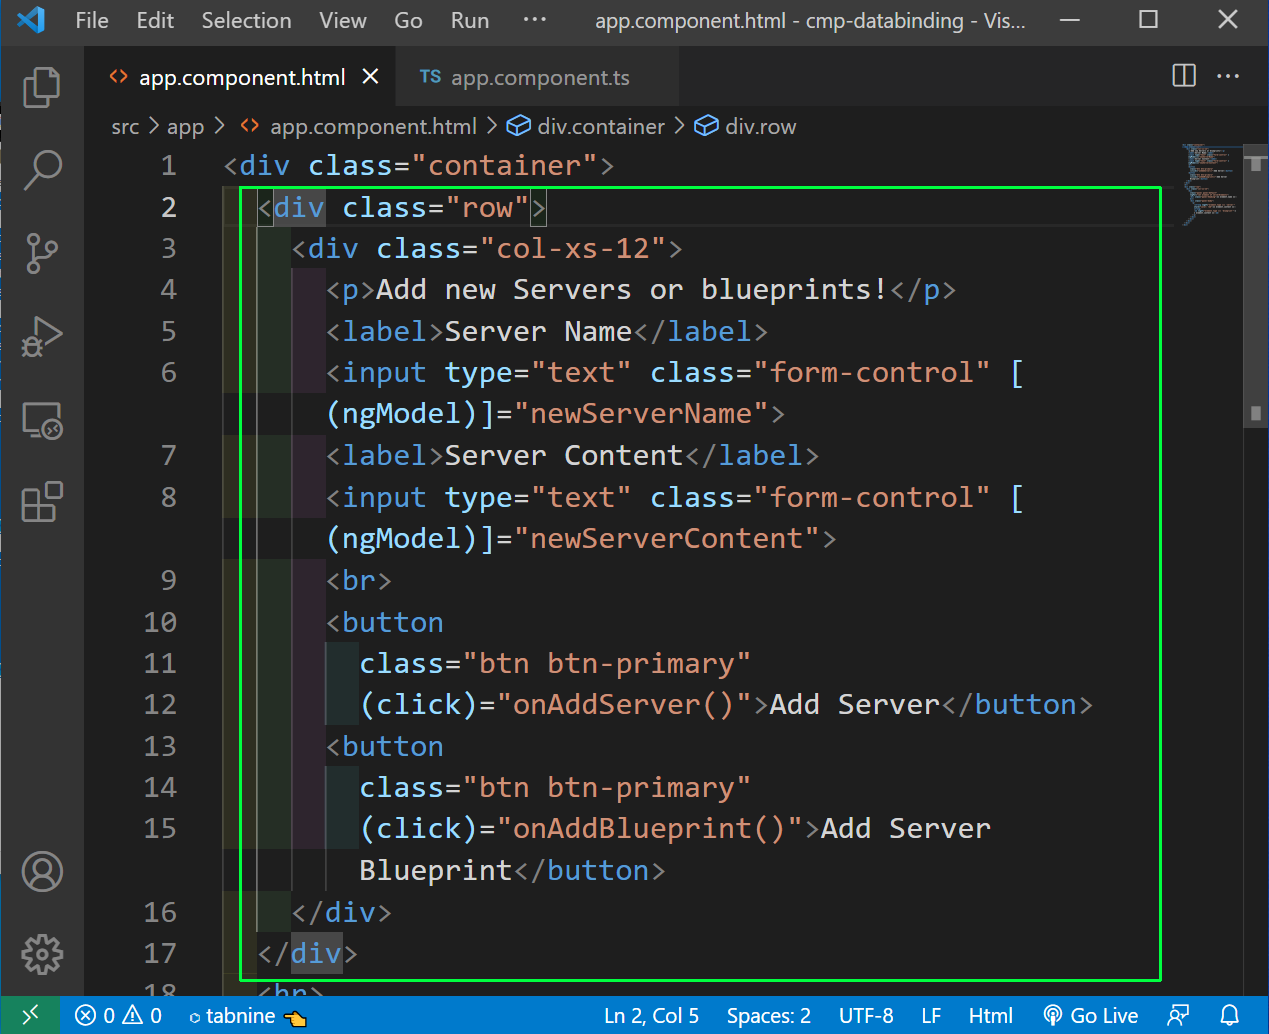Click the onAddServer() handler text
The height and width of the screenshot is (1034, 1269).
(x=624, y=704)
